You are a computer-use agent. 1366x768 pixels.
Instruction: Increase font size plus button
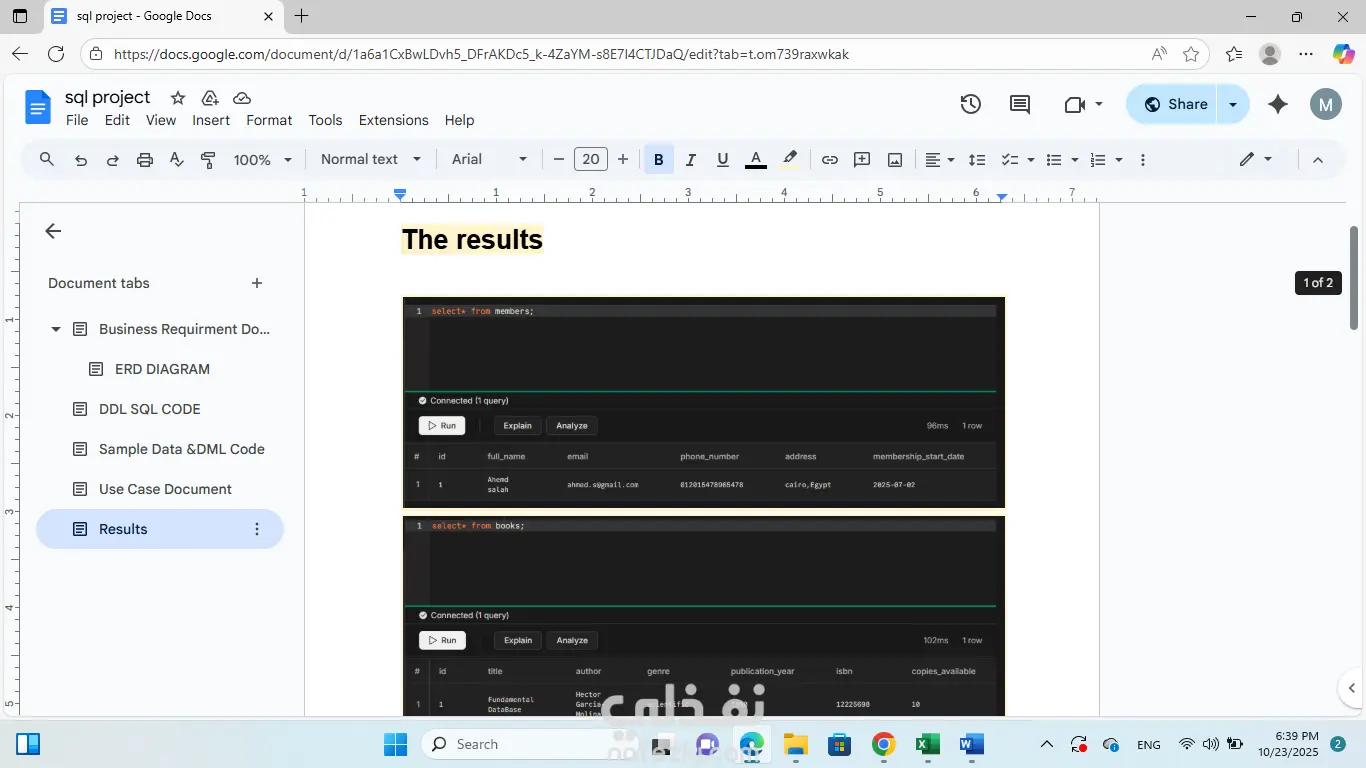point(623,160)
